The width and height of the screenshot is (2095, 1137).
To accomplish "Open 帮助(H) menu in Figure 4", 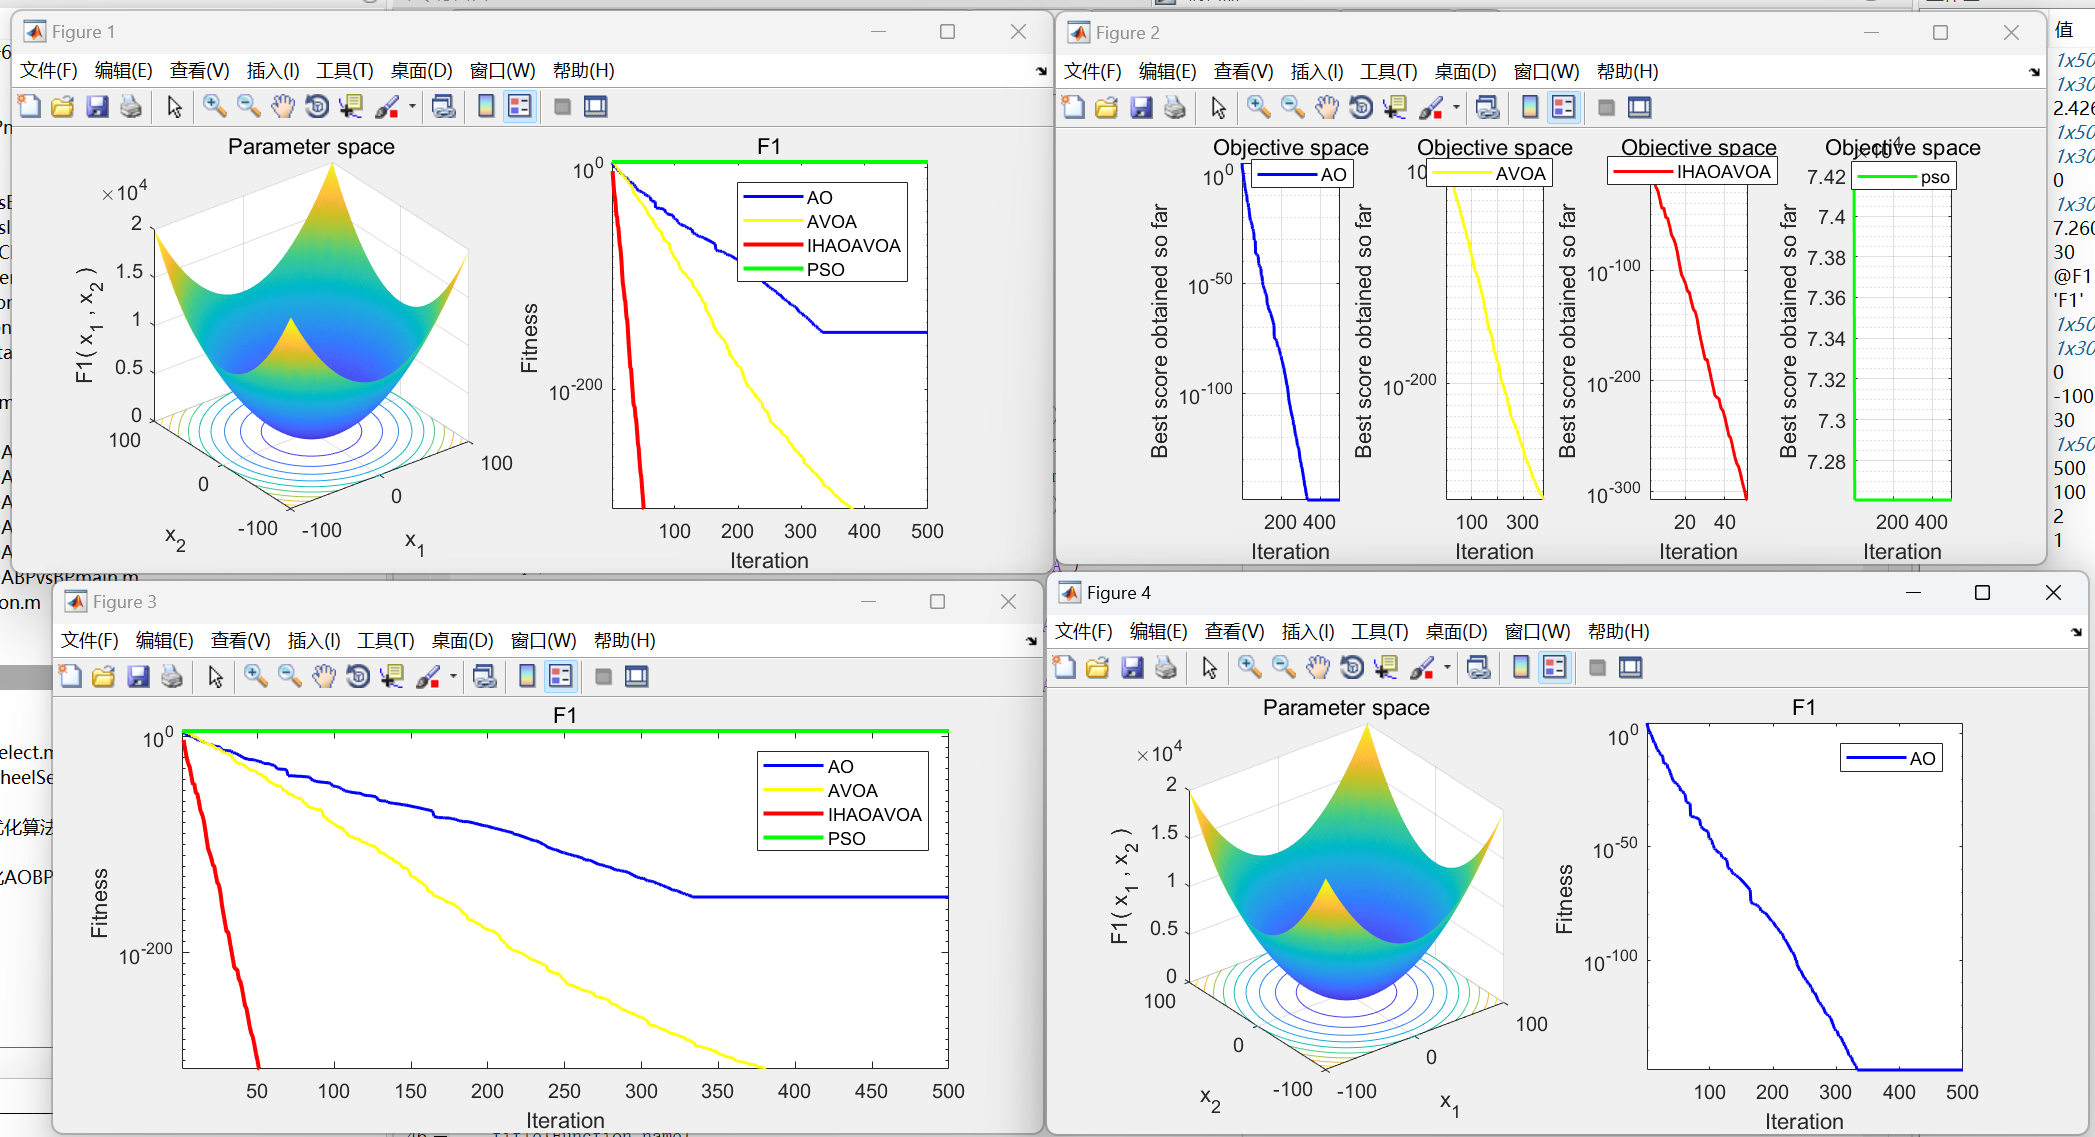I will pyautogui.click(x=1618, y=631).
